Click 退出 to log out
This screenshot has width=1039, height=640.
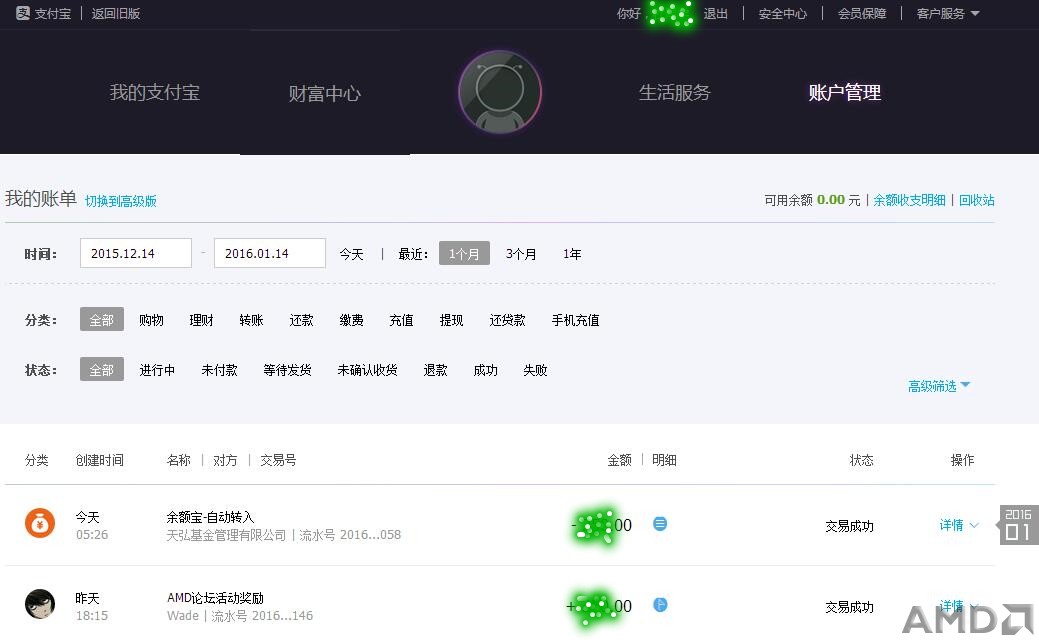tap(716, 14)
